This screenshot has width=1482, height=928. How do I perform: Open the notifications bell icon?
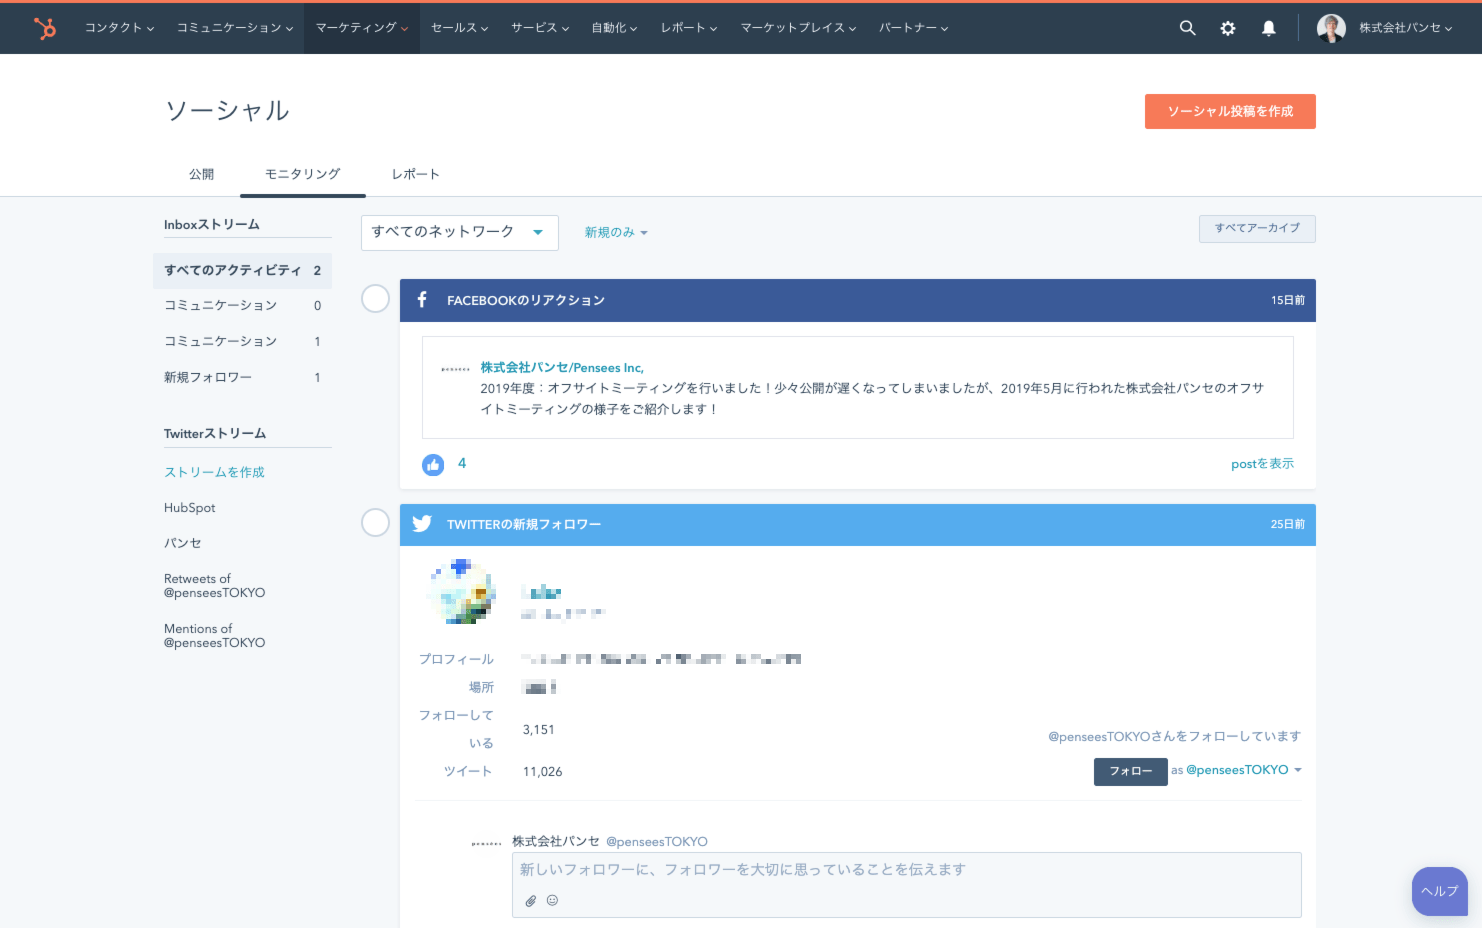point(1268,28)
